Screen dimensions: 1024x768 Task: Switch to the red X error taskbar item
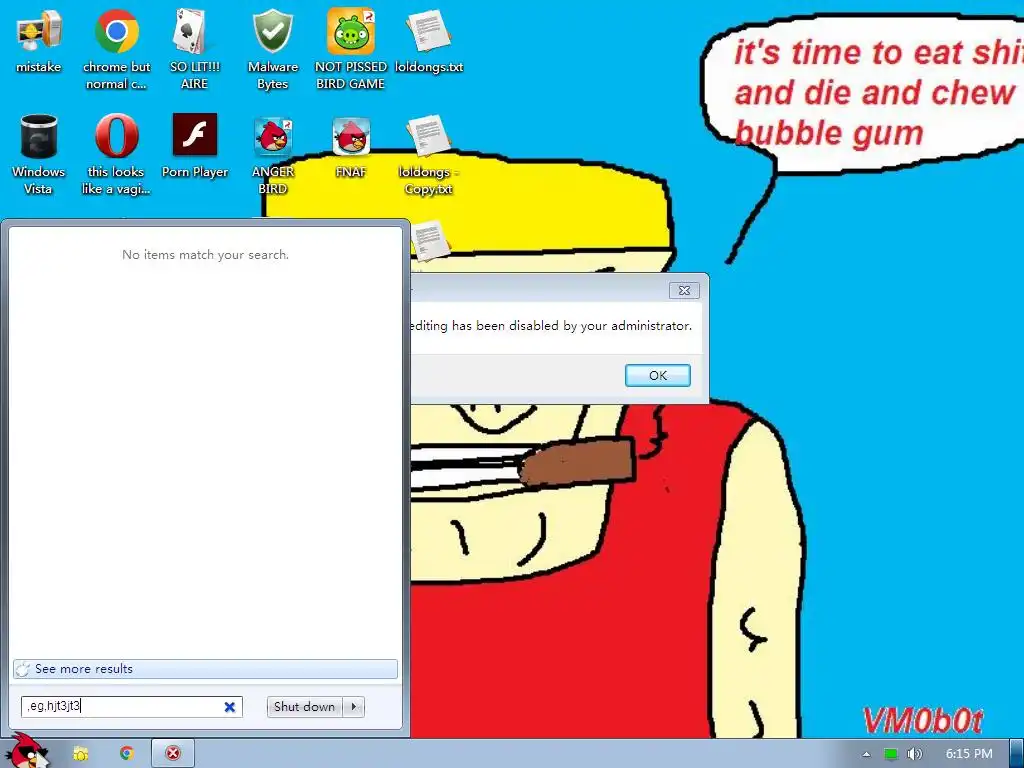172,754
